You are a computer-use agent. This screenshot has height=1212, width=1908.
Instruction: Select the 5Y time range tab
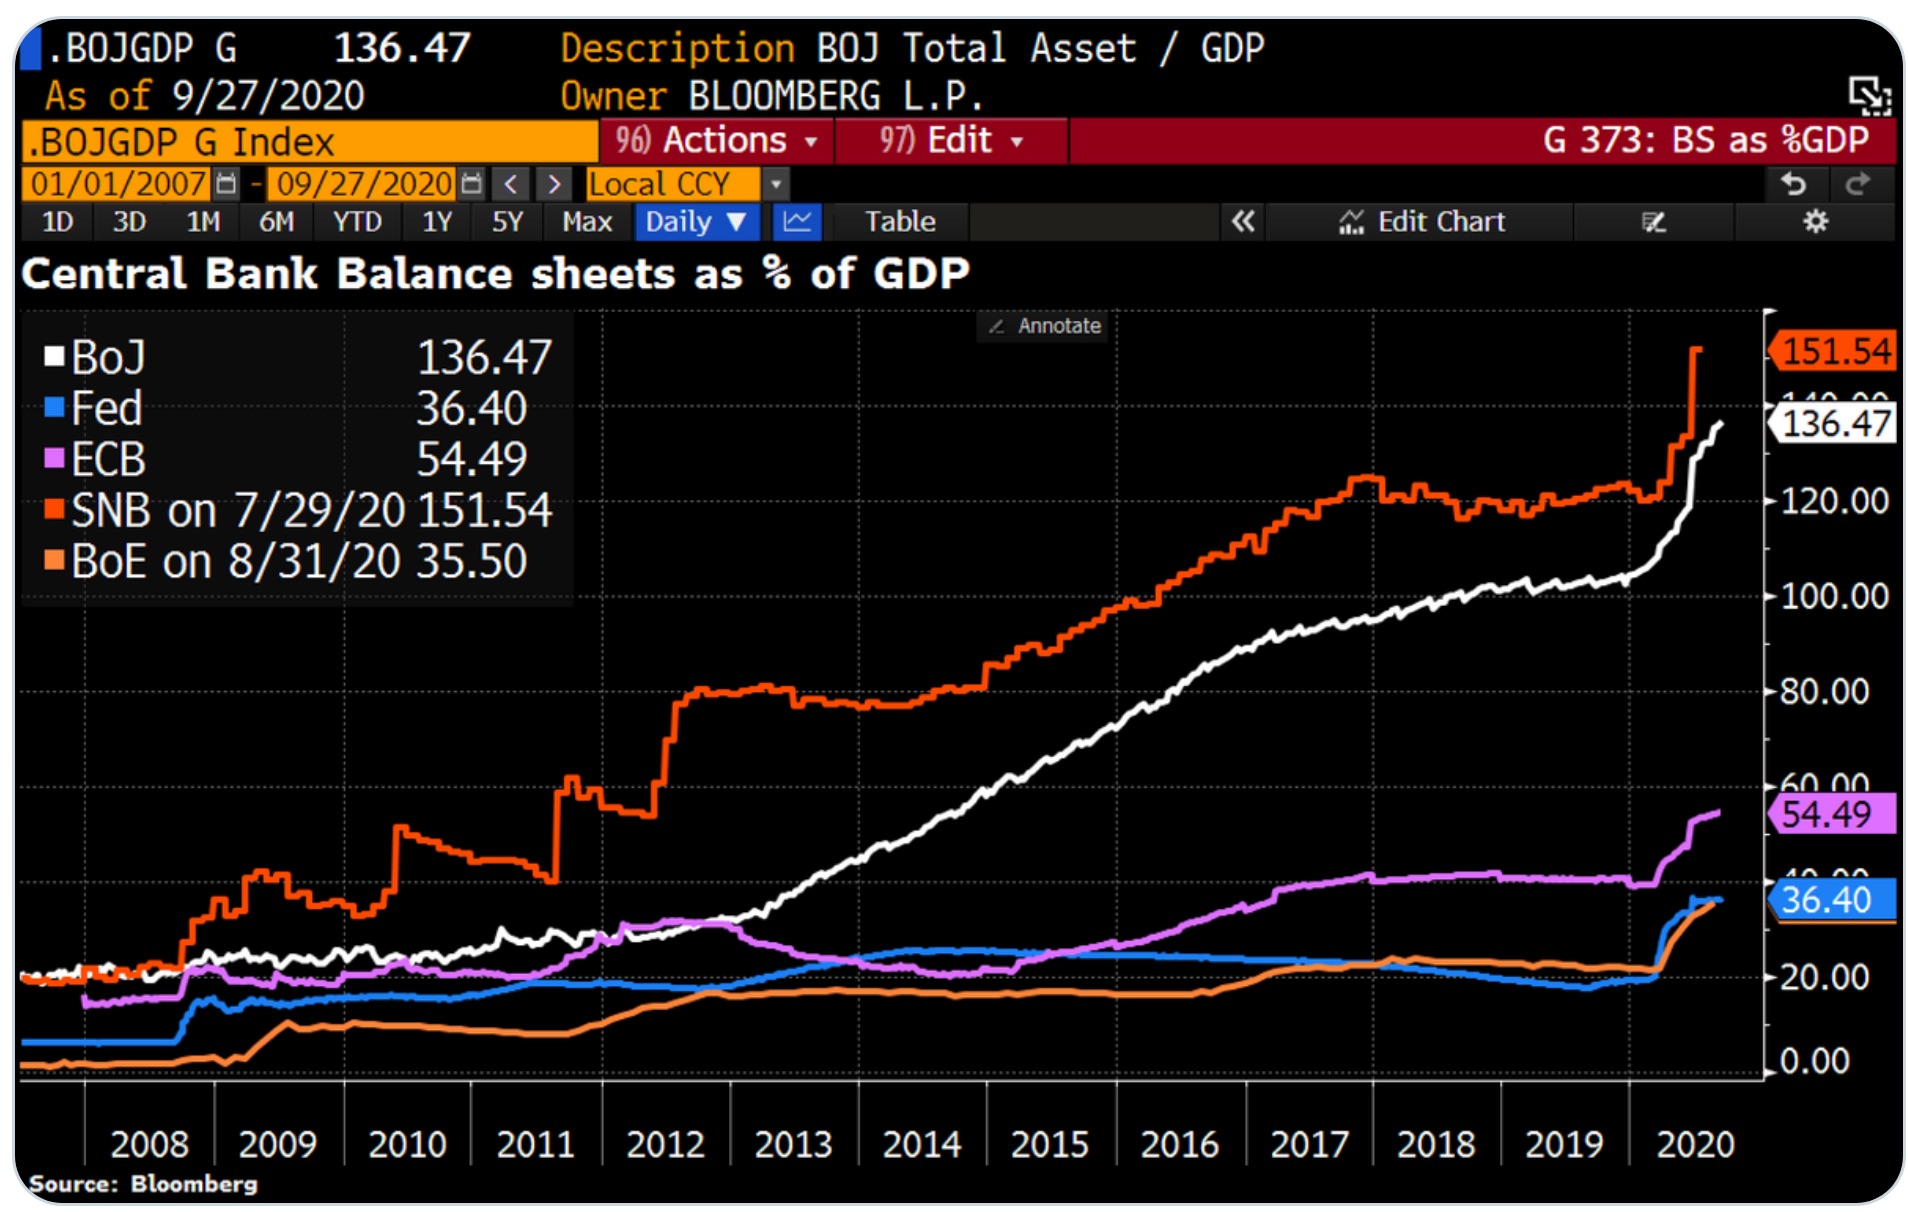point(507,222)
